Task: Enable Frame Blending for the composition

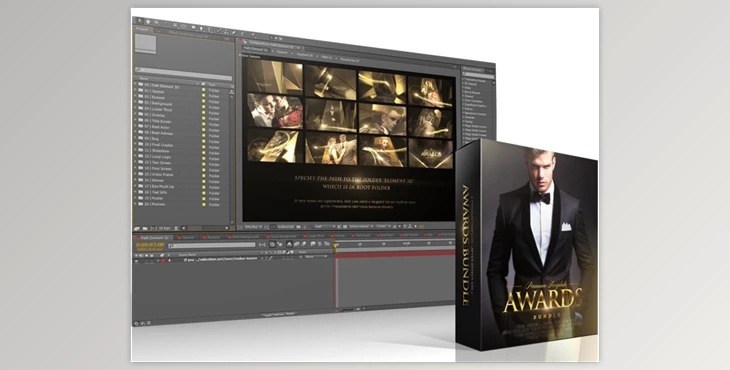Action: click(x=297, y=244)
